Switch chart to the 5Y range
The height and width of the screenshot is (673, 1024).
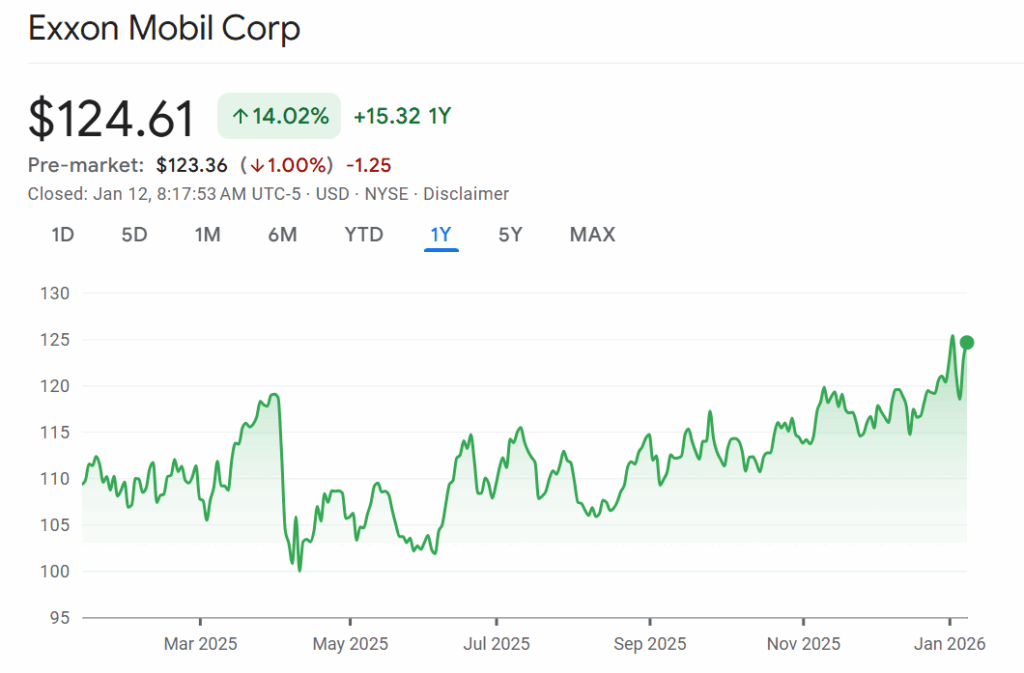coord(510,235)
